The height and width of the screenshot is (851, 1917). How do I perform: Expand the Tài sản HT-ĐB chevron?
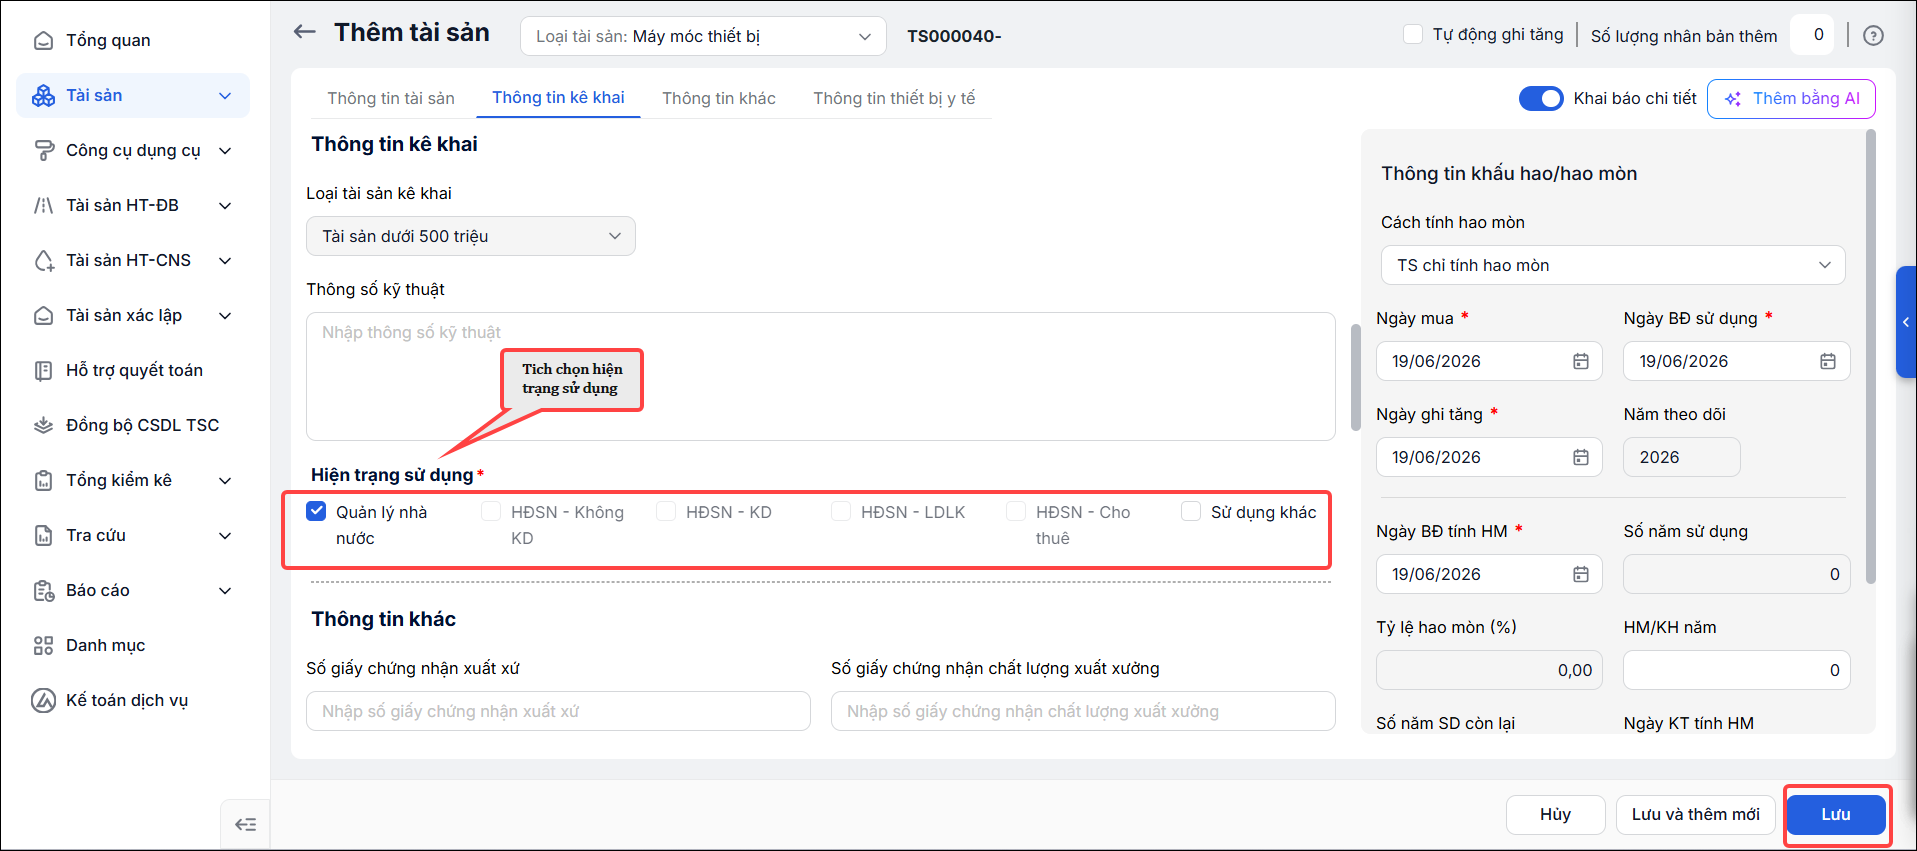click(x=225, y=206)
